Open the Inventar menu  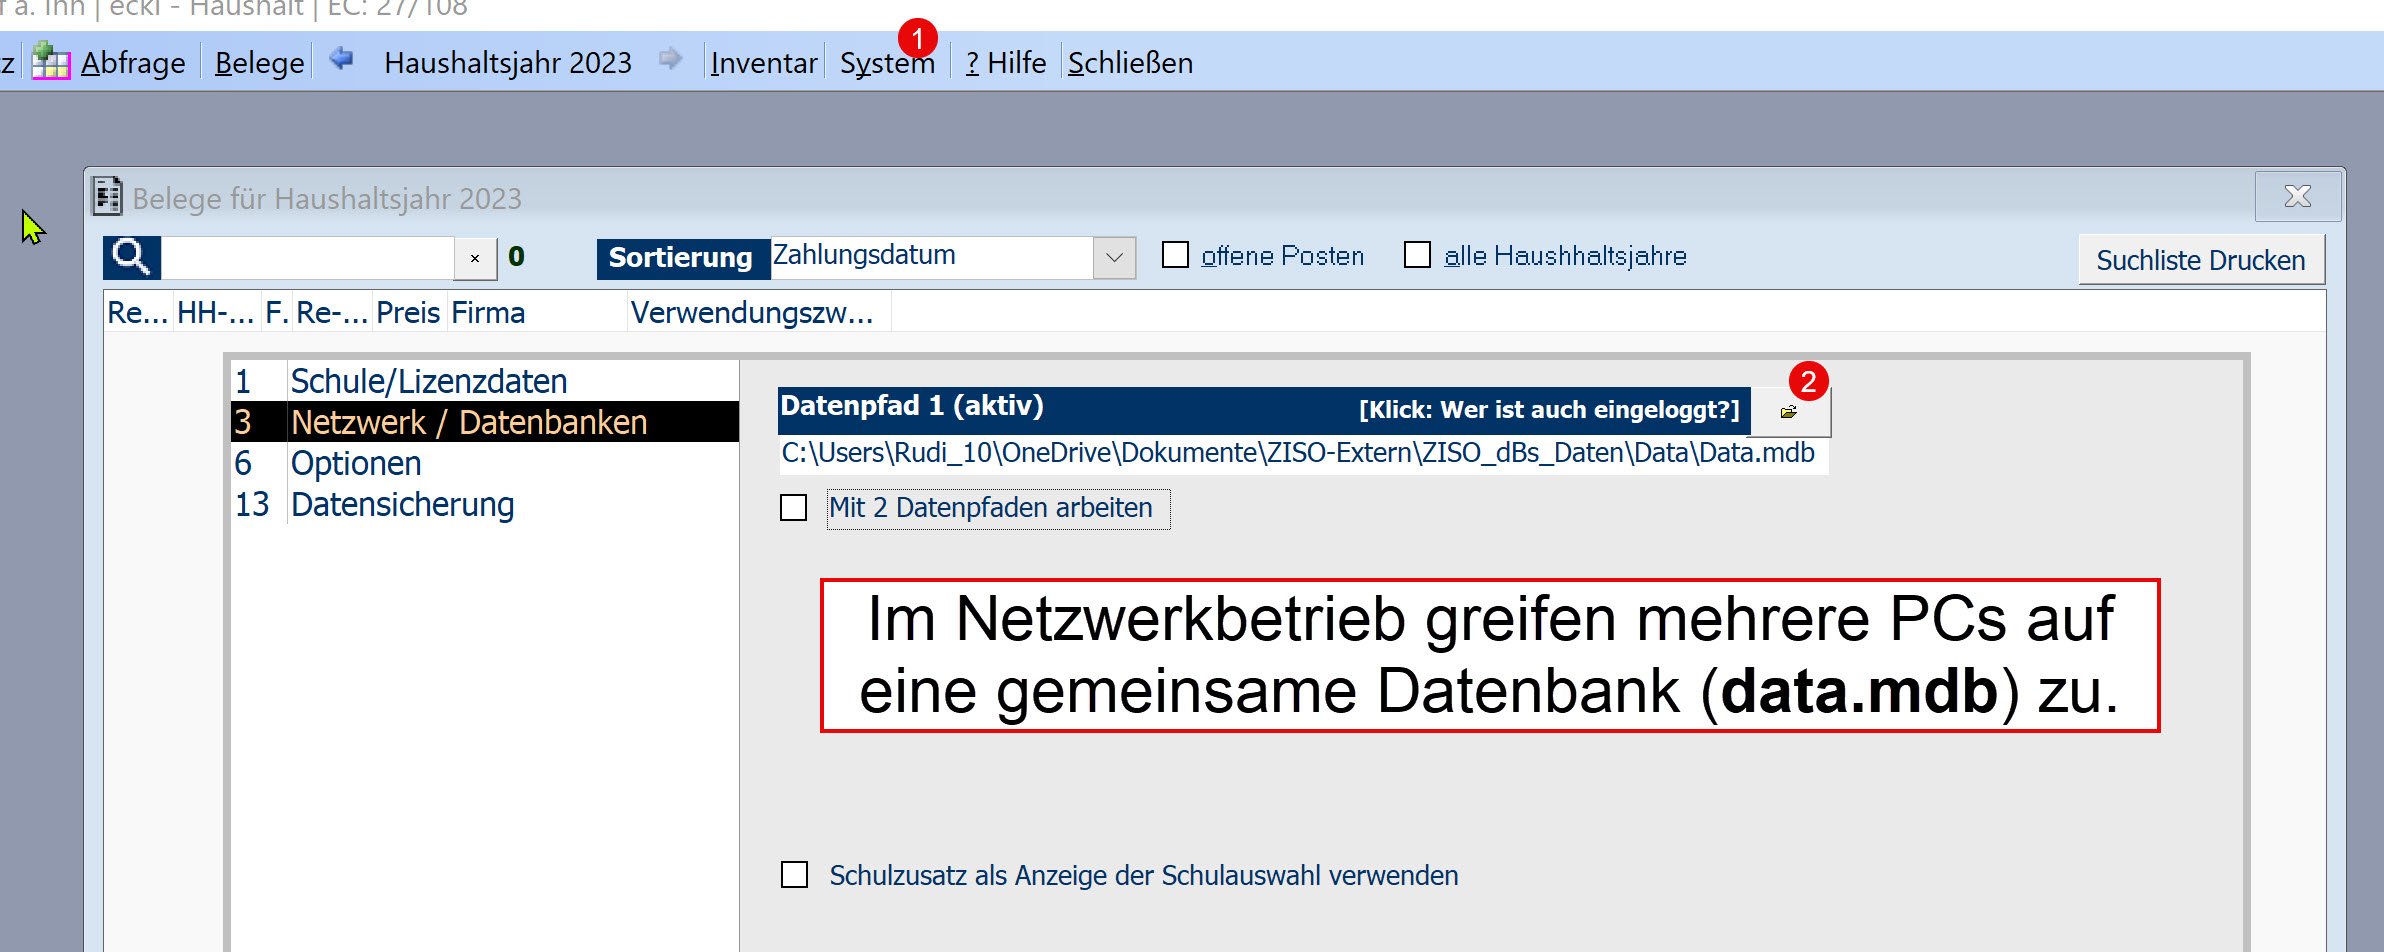click(763, 63)
